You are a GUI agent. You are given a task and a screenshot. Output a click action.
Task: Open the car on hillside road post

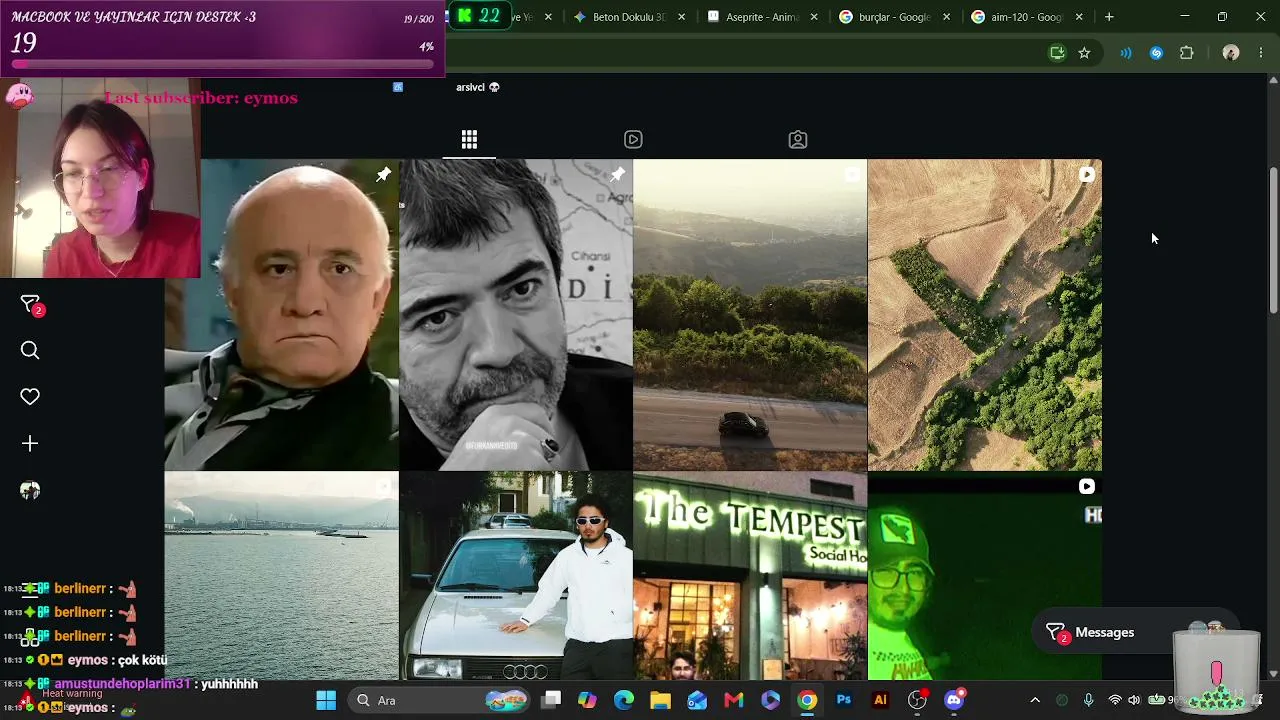(x=750, y=315)
